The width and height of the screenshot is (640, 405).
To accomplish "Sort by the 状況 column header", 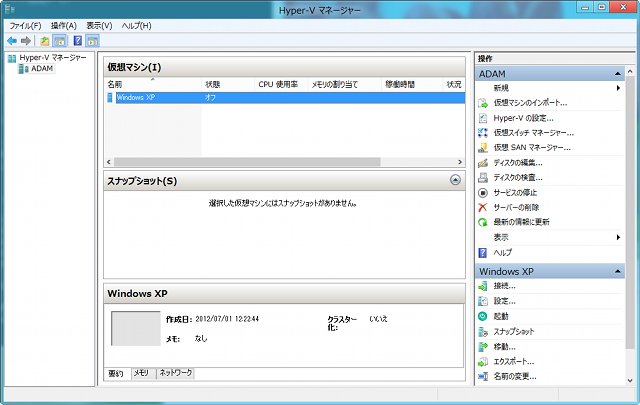I will 453,85.
